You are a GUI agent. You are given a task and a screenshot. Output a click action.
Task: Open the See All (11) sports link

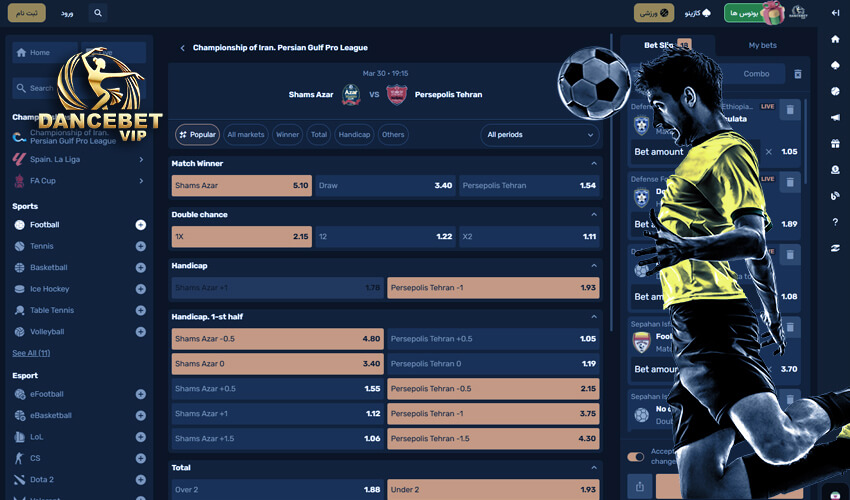tap(31, 353)
